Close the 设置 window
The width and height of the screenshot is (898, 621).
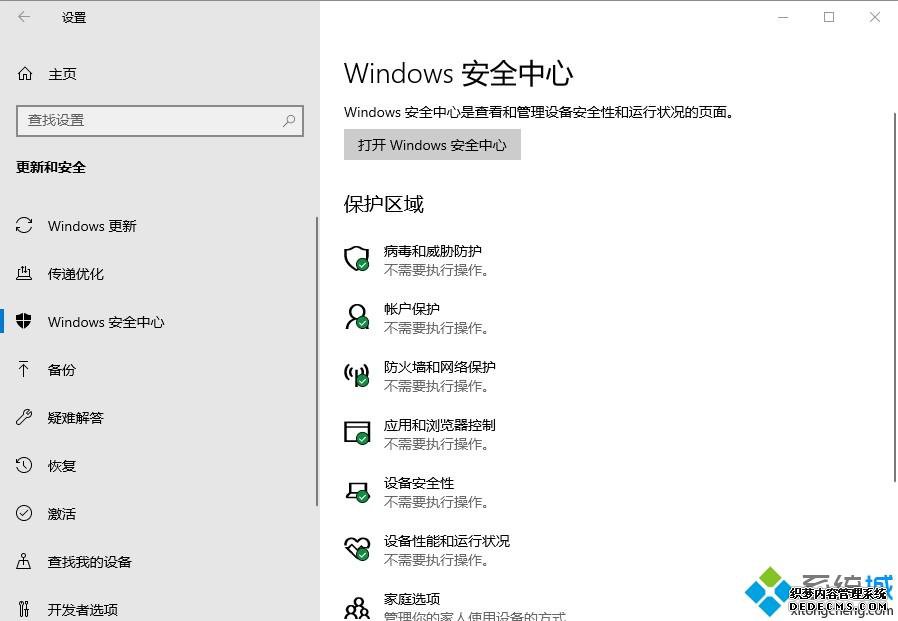(x=875, y=17)
